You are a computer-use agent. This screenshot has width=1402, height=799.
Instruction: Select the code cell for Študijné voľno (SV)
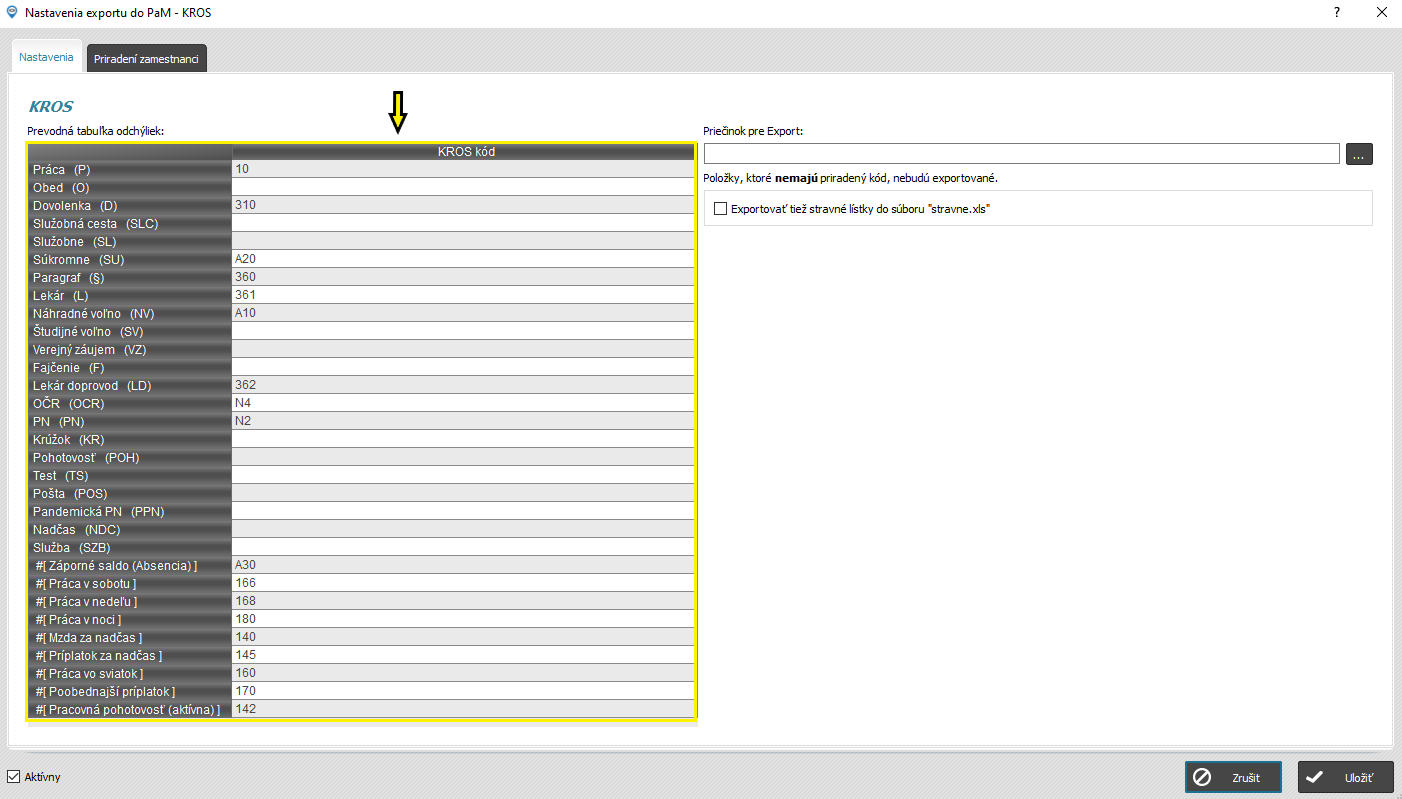pos(464,331)
